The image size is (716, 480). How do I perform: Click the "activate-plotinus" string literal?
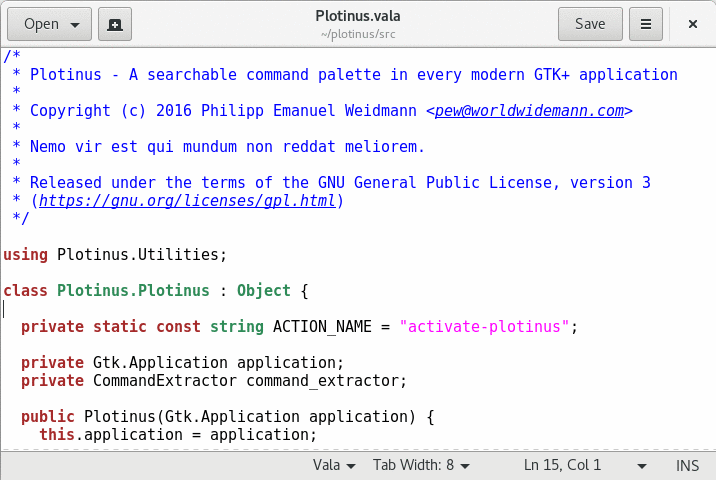484,327
